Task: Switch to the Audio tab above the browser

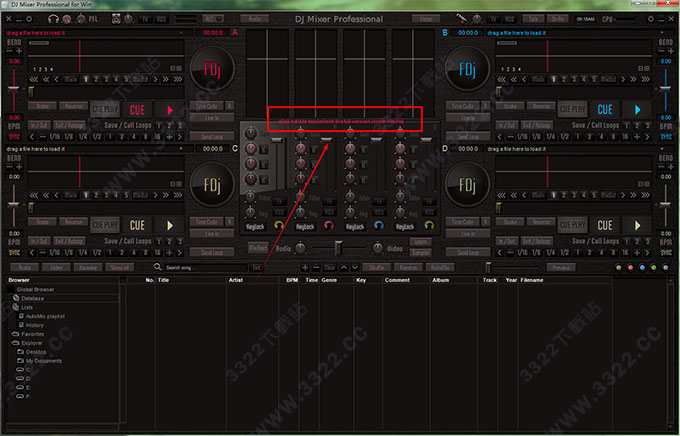Action: tap(25, 268)
